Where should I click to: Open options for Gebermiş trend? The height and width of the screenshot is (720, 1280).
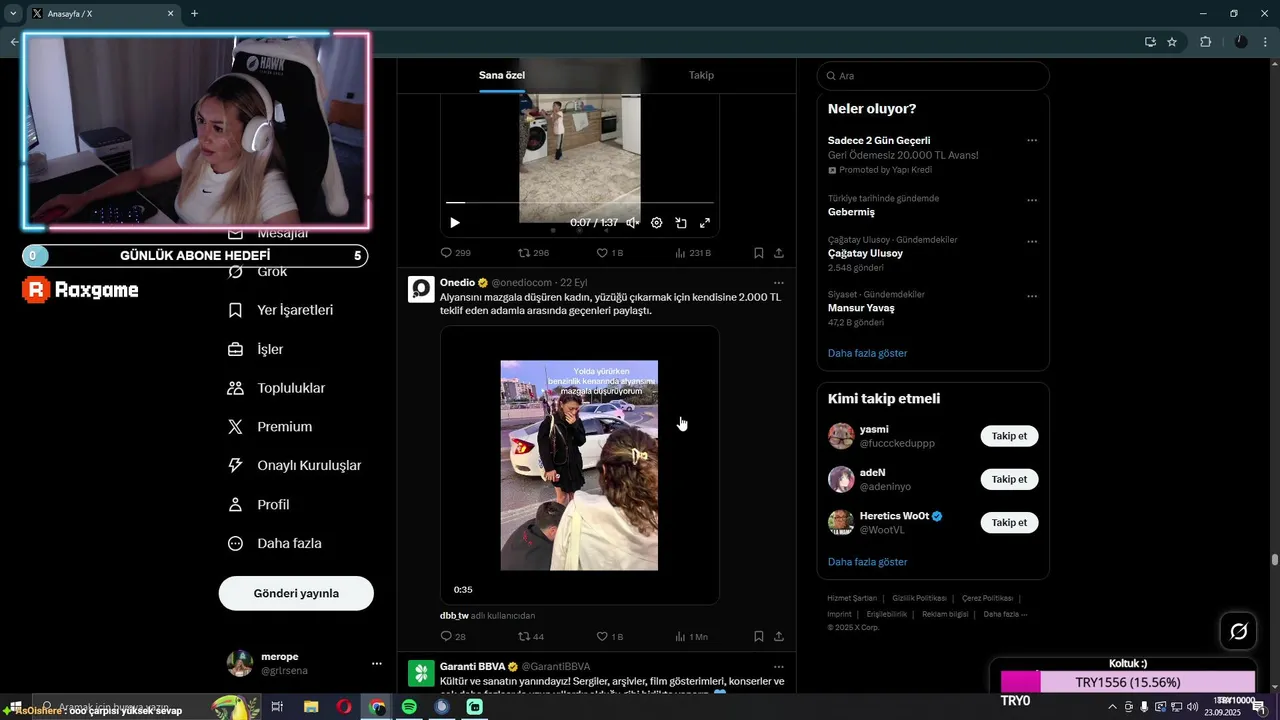(1032, 200)
